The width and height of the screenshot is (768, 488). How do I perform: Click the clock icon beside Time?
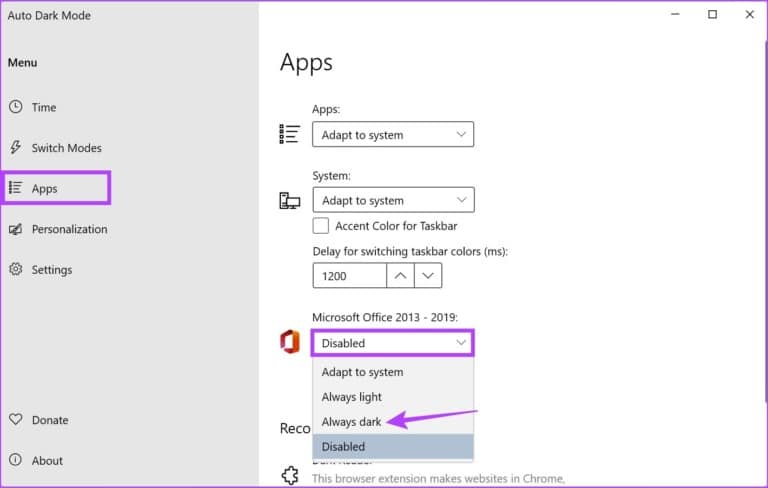click(x=16, y=107)
